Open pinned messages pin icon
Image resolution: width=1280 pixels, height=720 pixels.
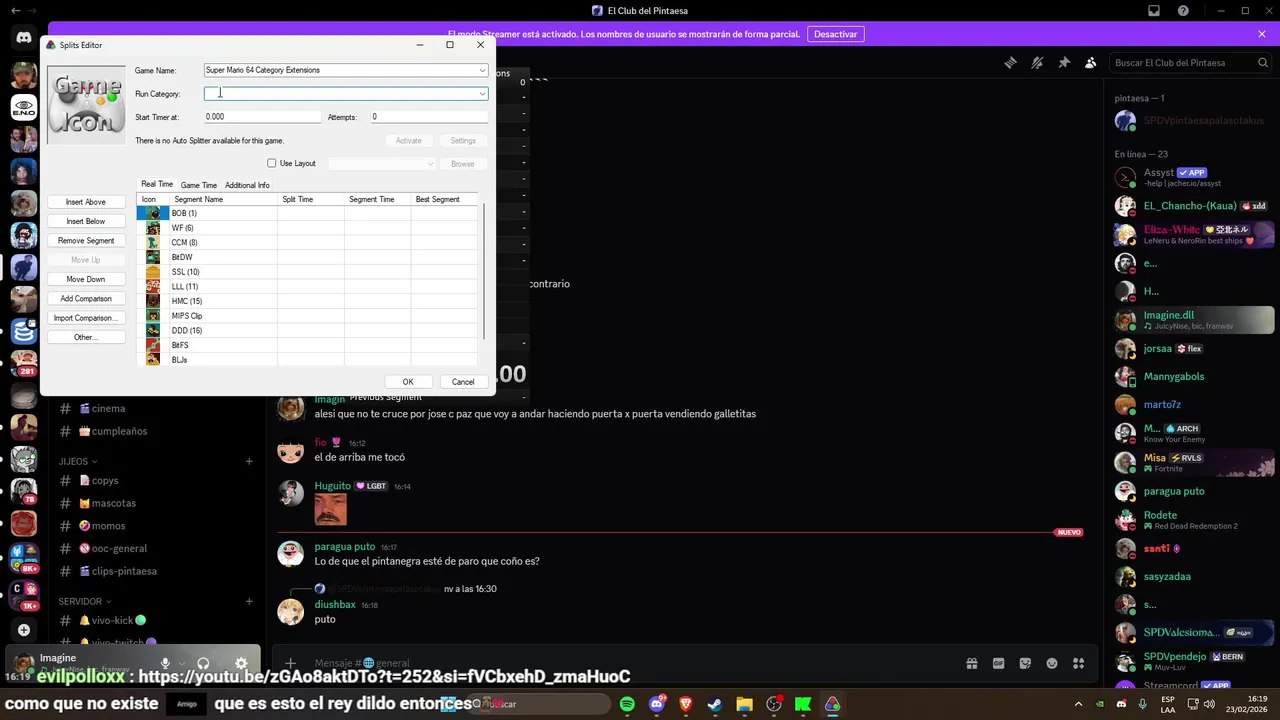tap(1064, 62)
